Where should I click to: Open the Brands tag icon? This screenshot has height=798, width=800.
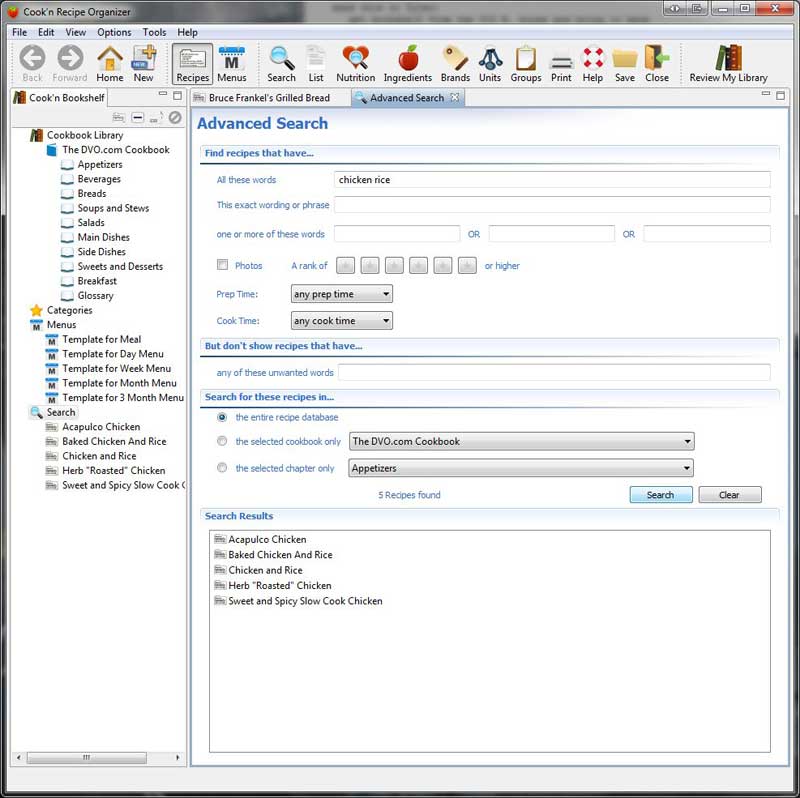click(455, 63)
